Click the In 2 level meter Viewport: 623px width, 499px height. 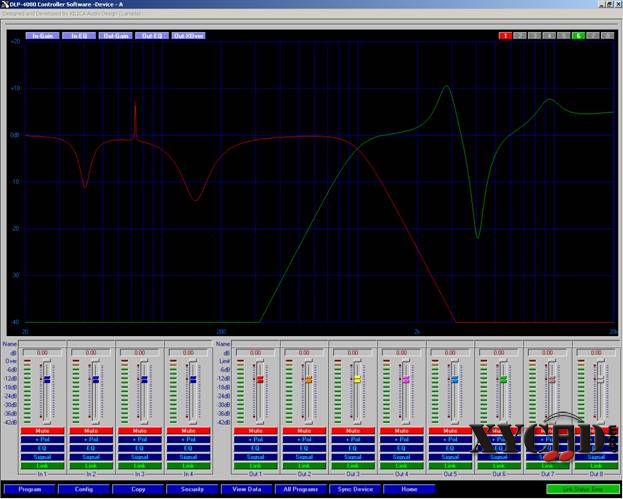click(76, 391)
